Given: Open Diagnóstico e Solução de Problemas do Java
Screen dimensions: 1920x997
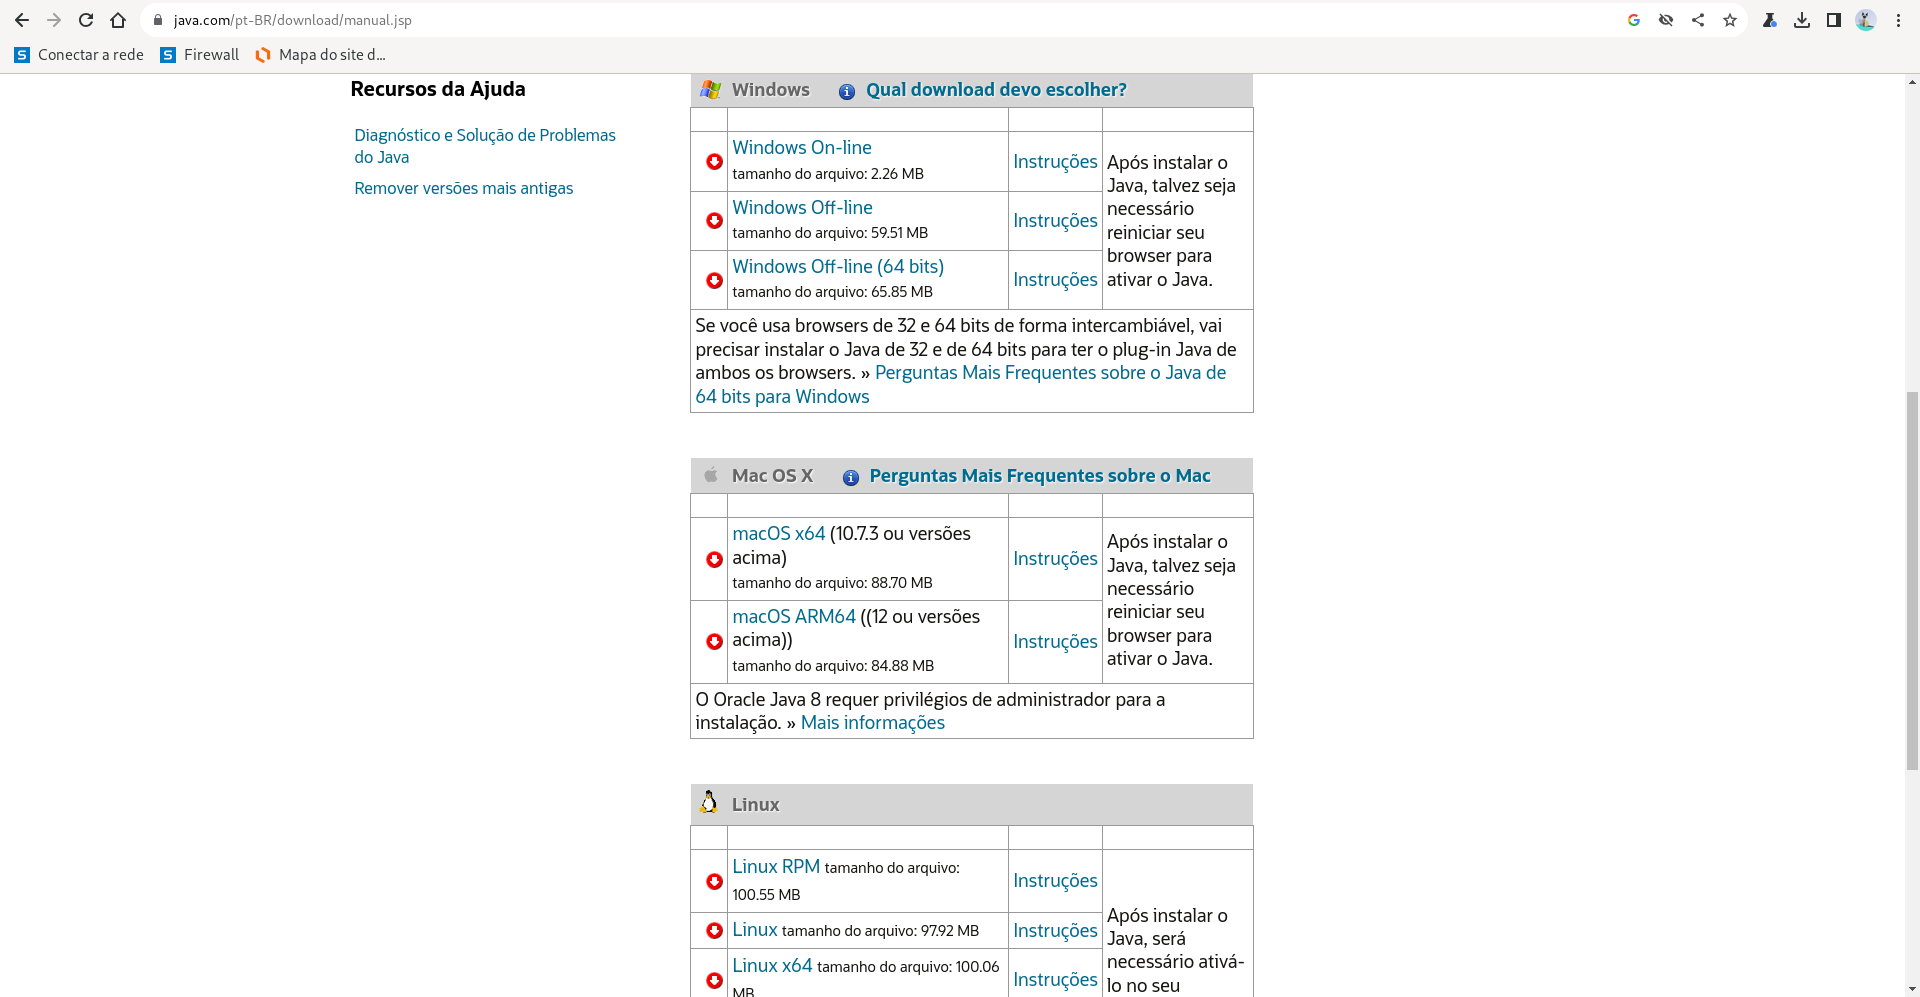Looking at the screenshot, I should [x=485, y=146].
